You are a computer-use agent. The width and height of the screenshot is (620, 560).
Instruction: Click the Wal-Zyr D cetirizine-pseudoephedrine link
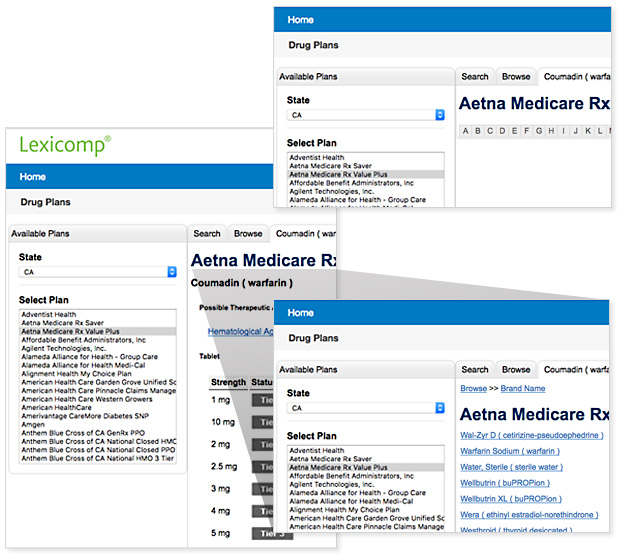point(531,436)
